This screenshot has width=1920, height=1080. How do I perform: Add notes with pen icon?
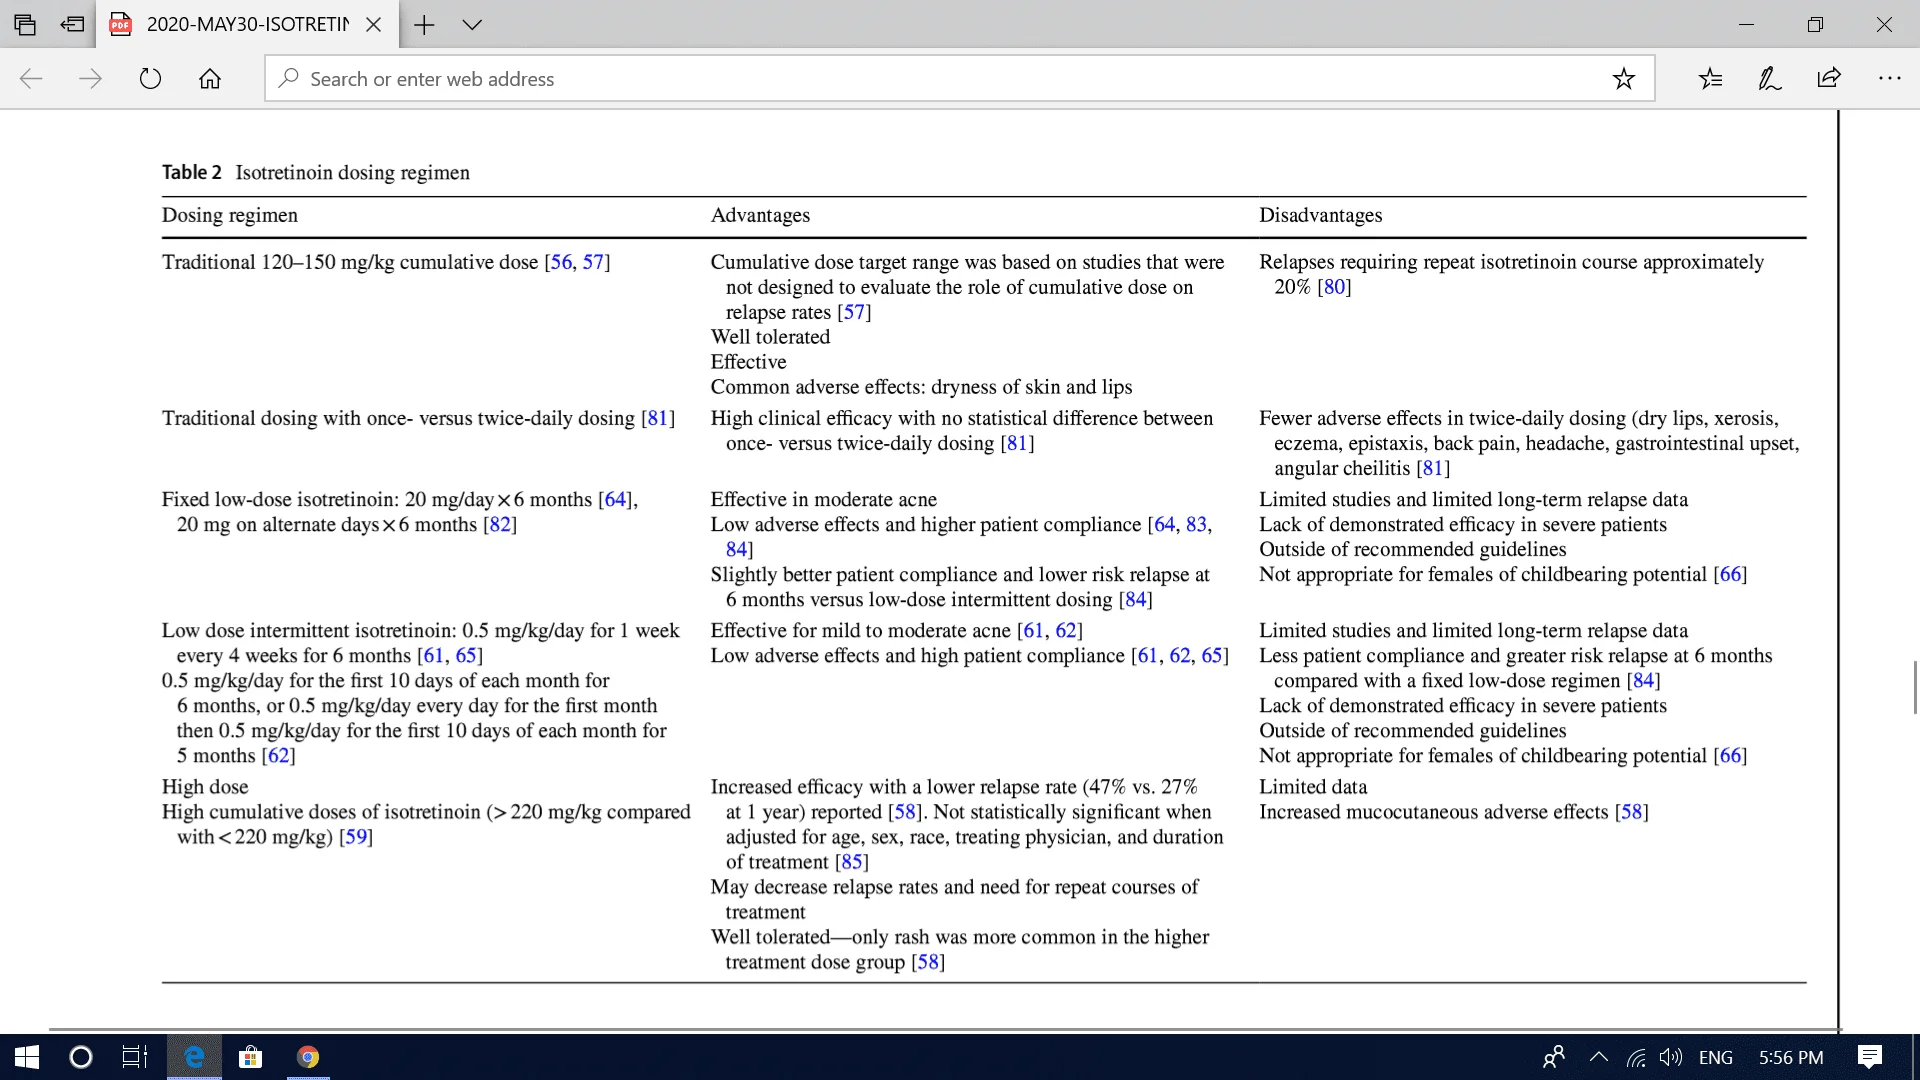tap(1769, 79)
